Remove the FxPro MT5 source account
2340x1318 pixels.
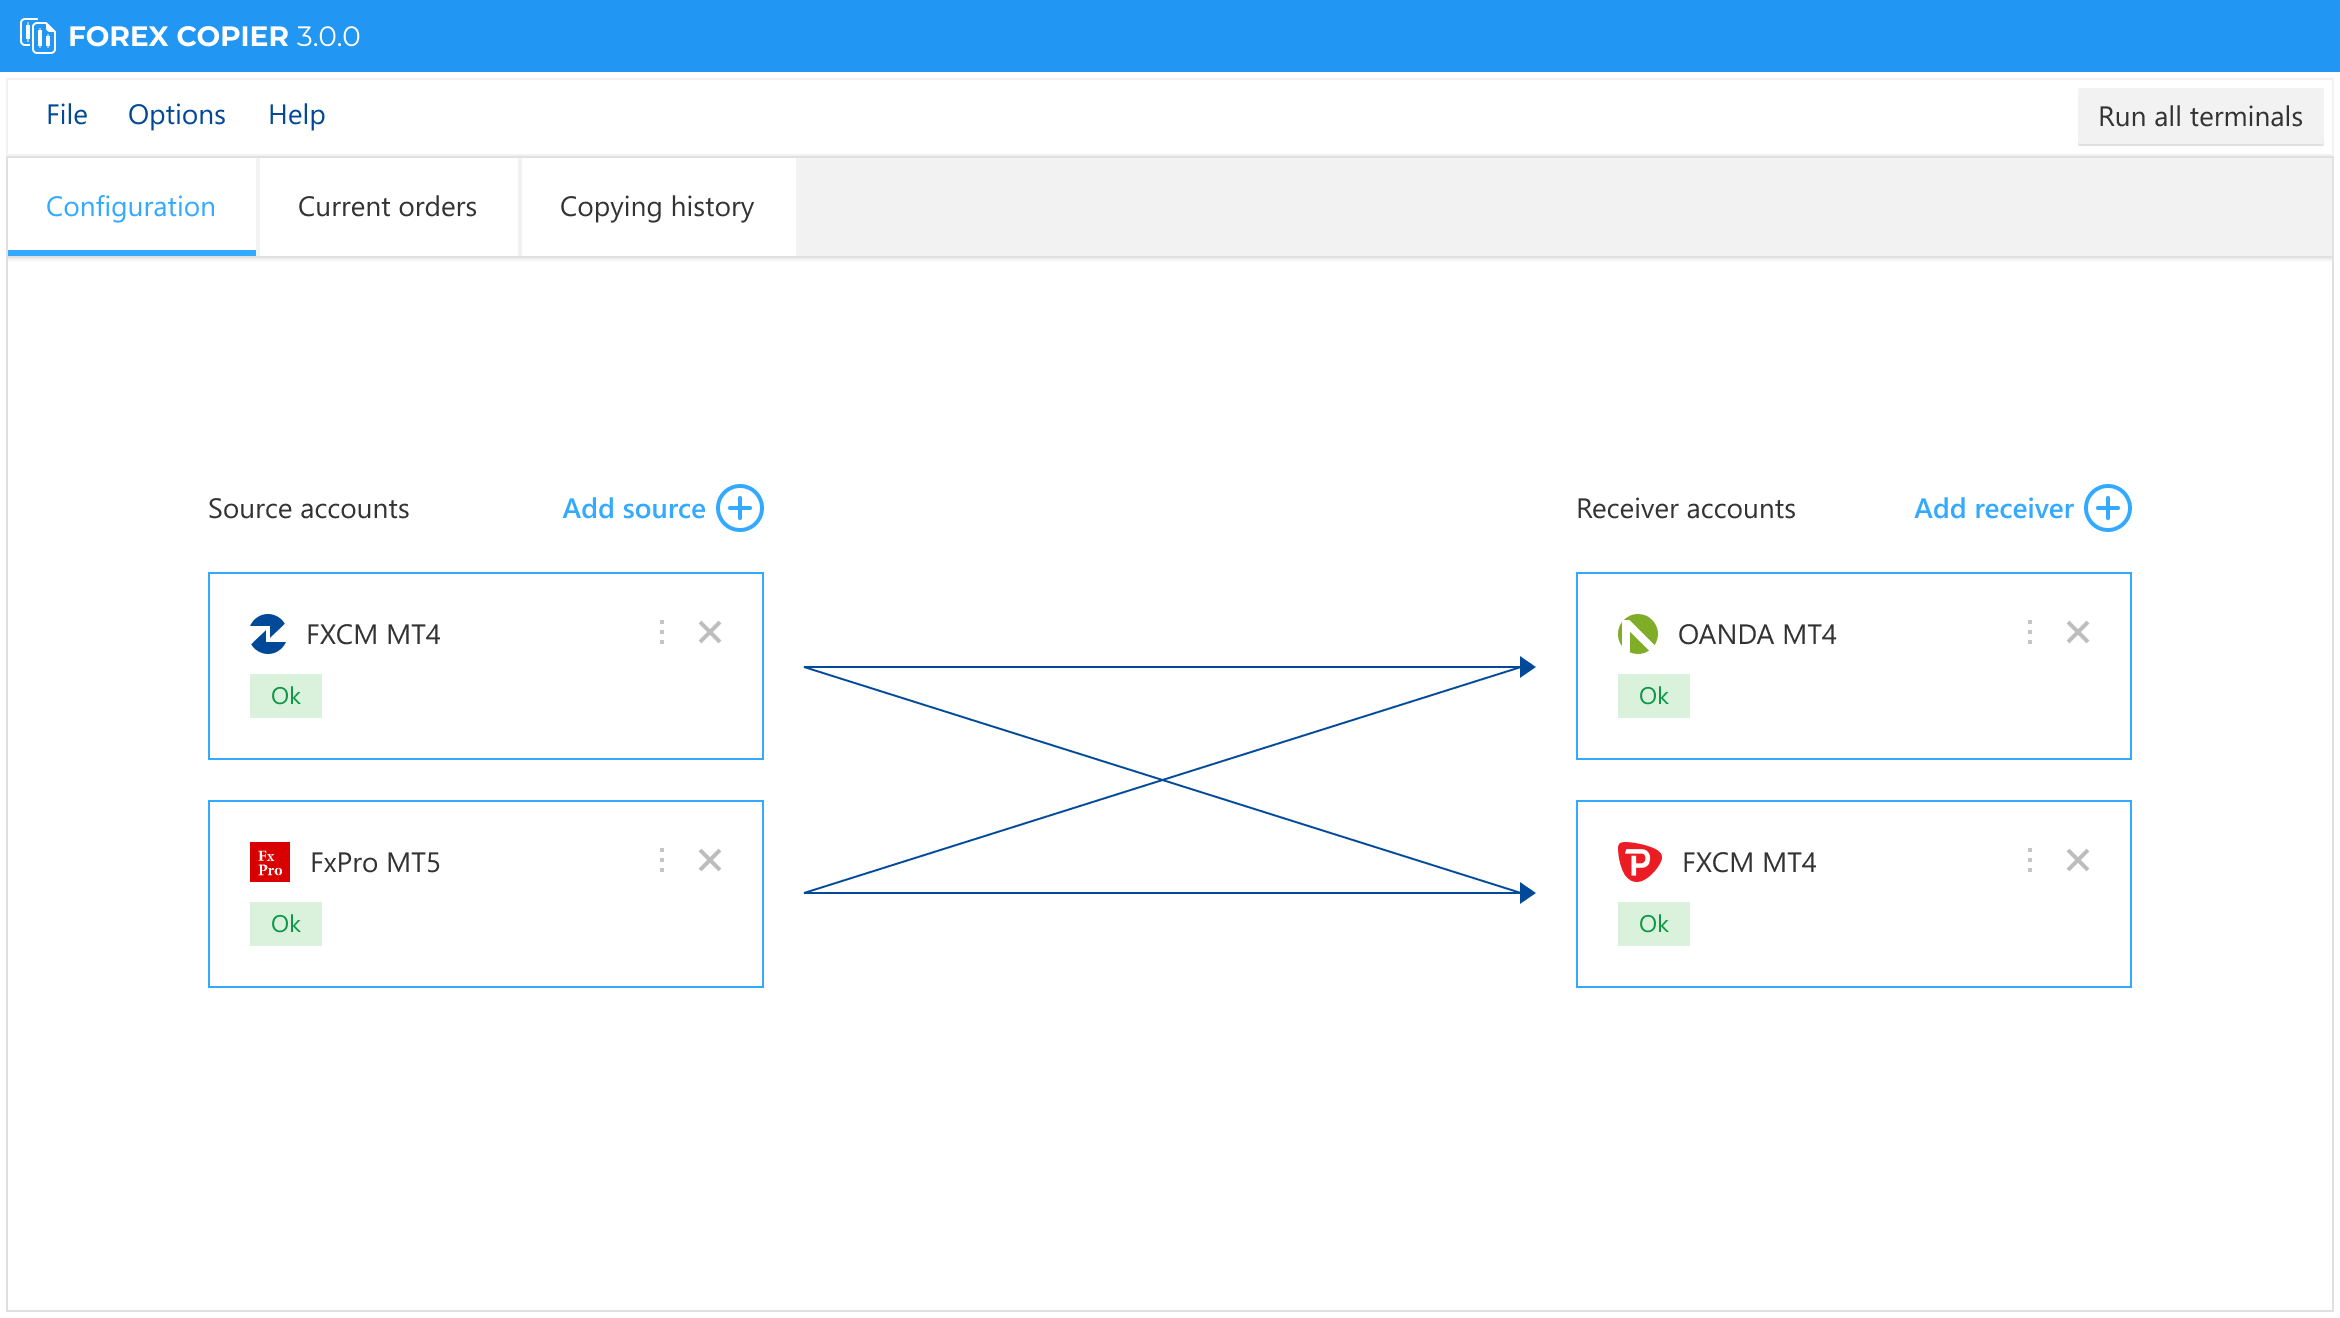(710, 860)
